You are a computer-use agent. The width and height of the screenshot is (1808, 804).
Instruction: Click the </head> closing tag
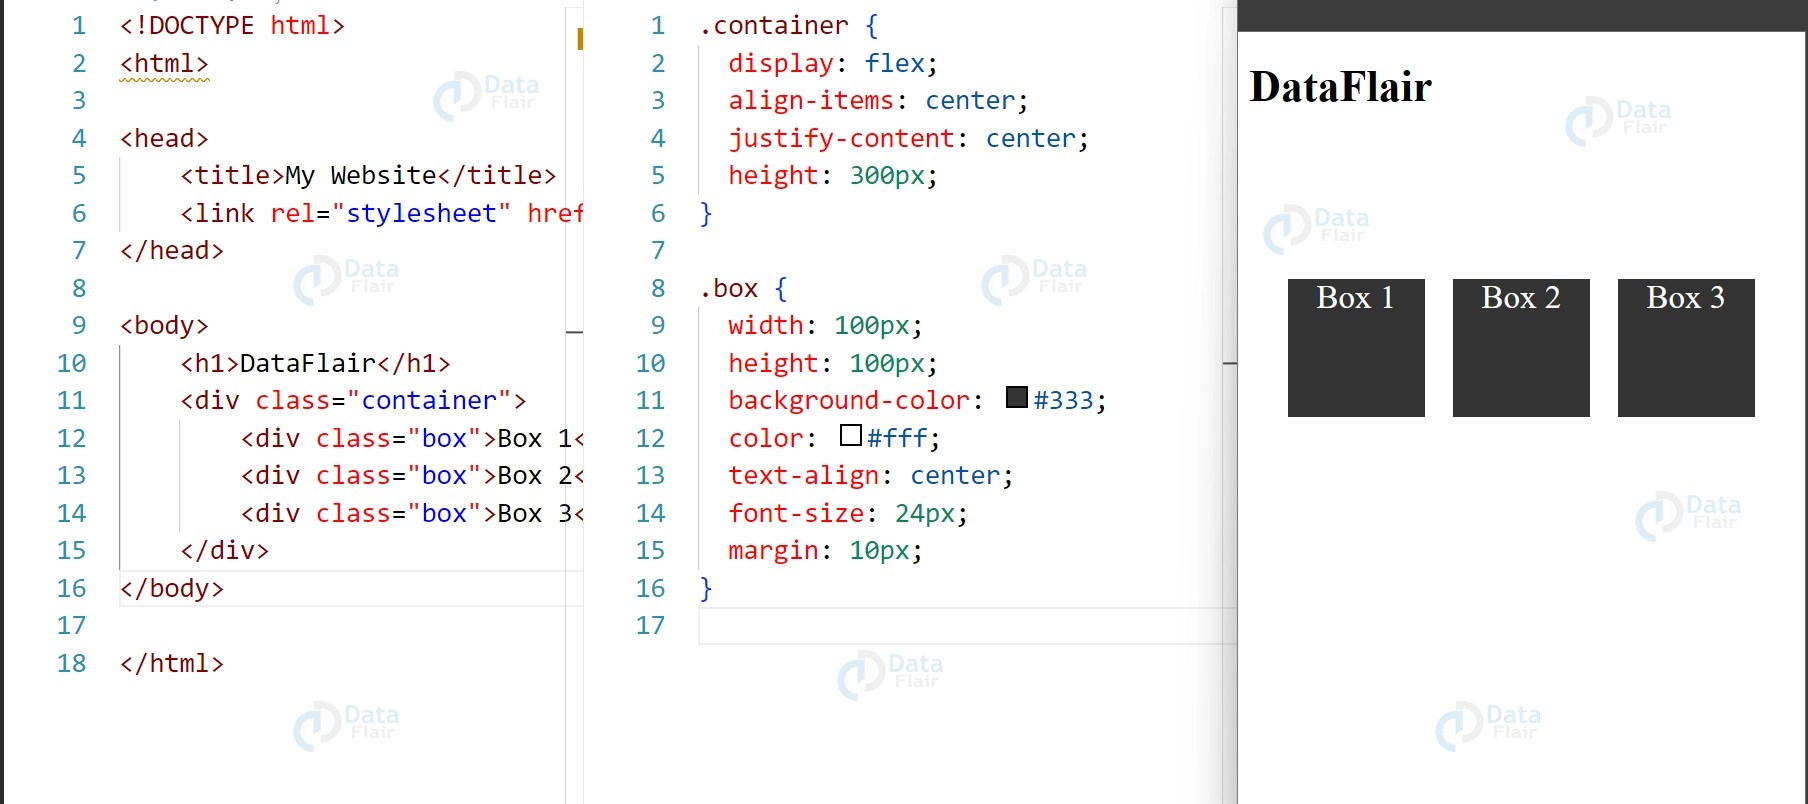[172, 250]
